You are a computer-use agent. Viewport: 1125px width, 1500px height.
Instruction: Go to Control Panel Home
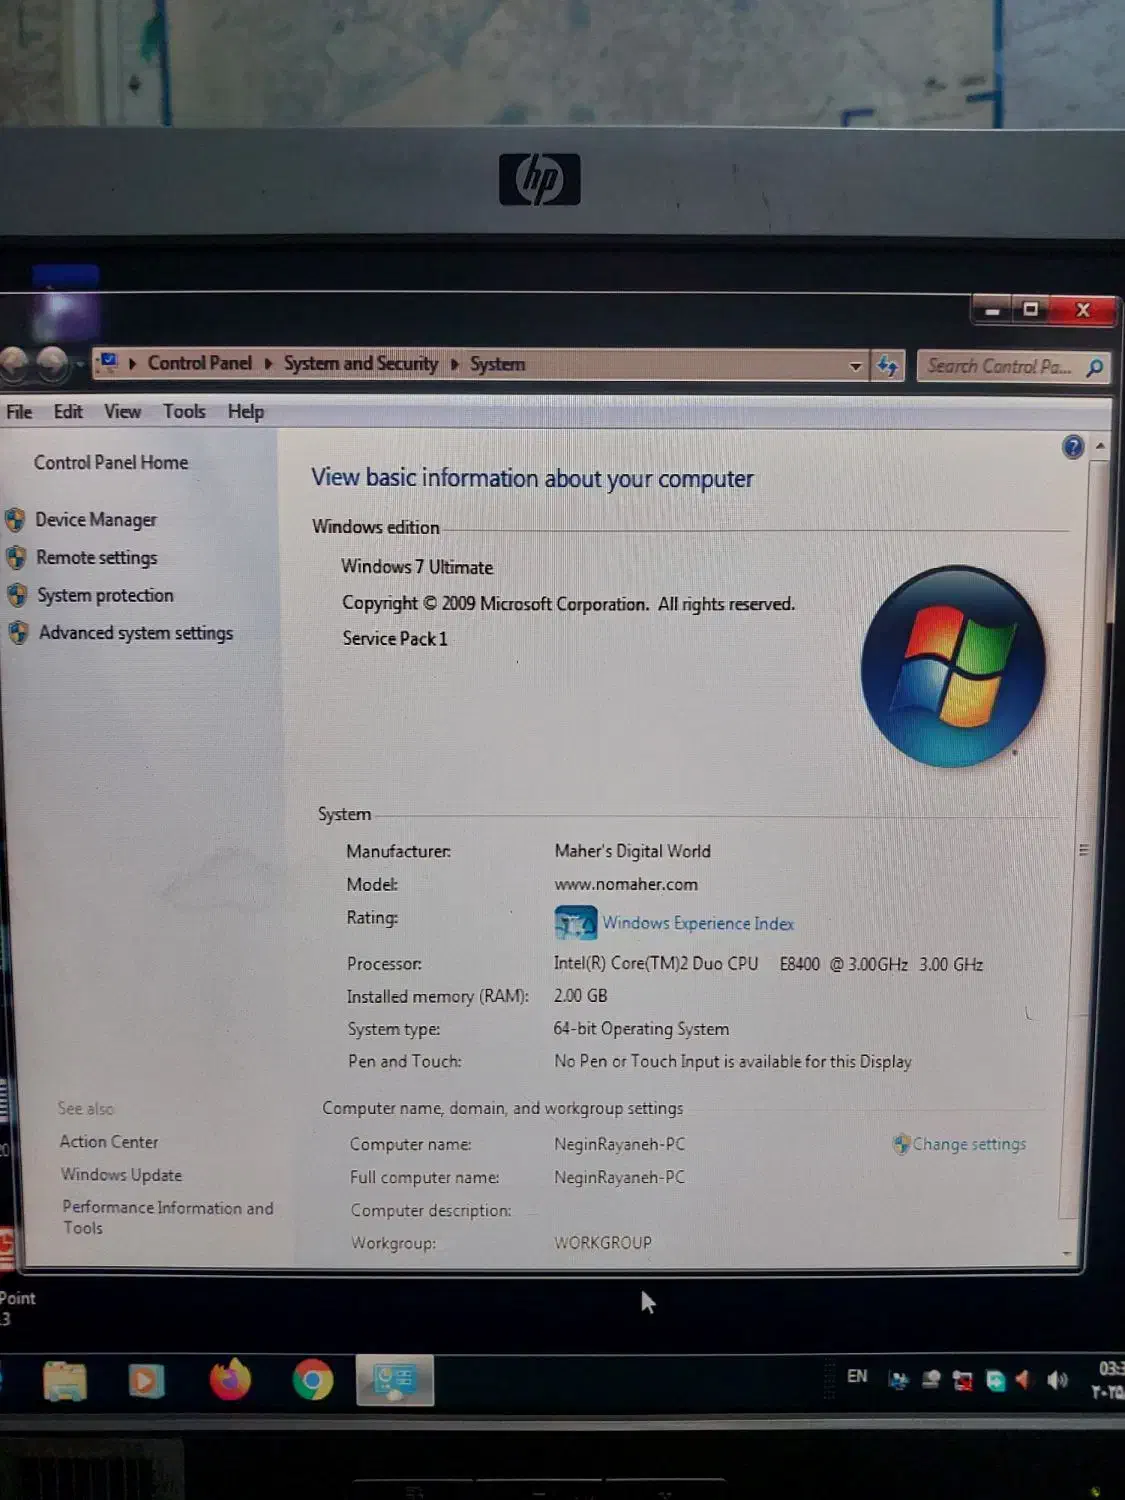111,462
